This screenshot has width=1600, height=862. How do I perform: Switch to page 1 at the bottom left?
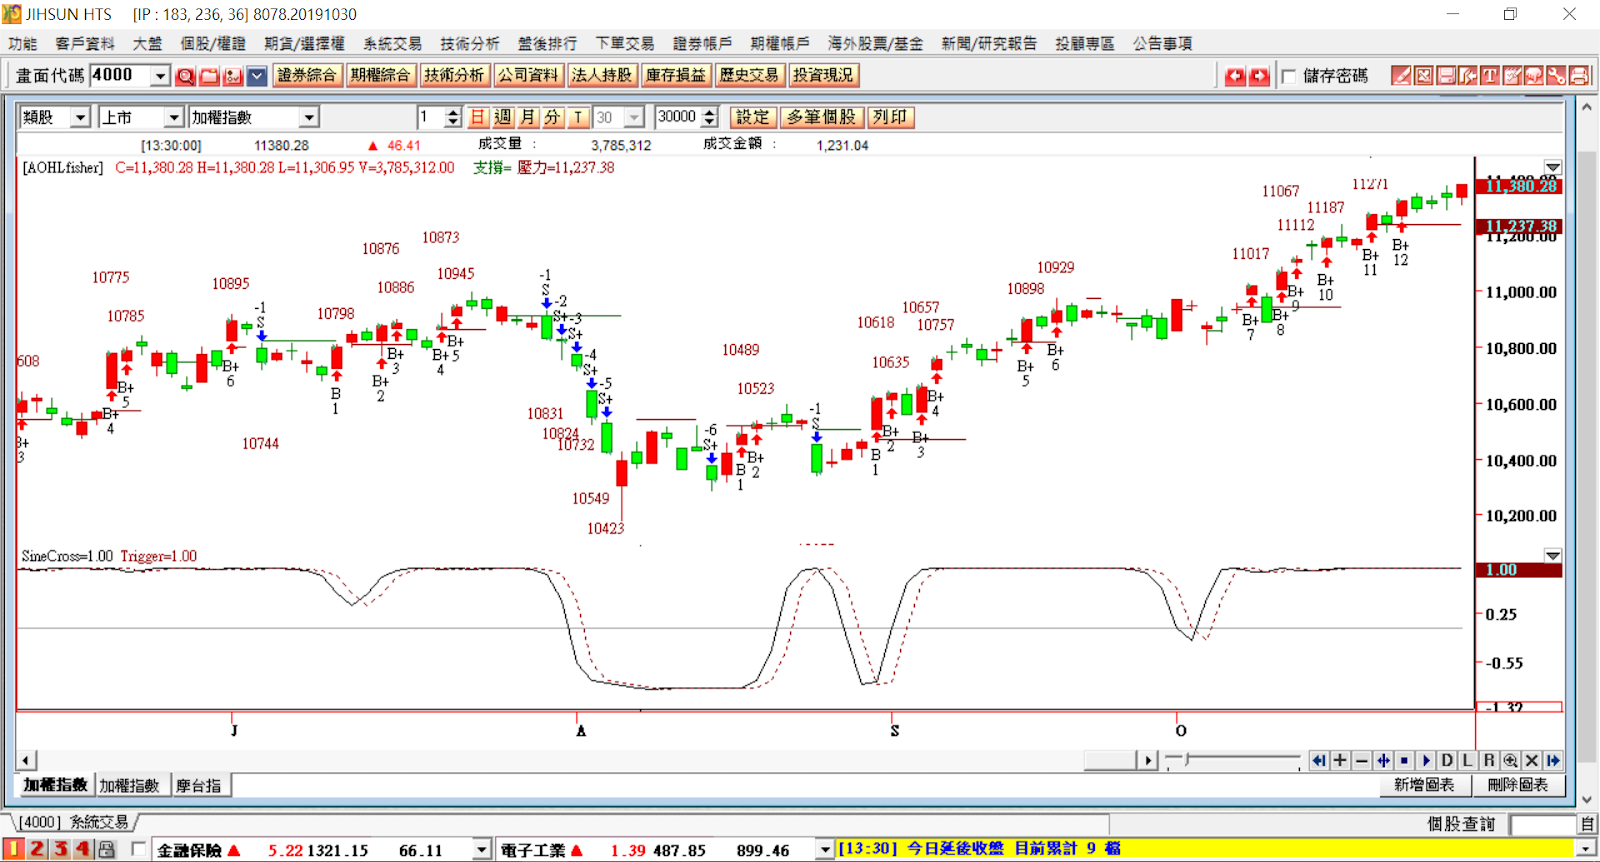pyautogui.click(x=13, y=849)
